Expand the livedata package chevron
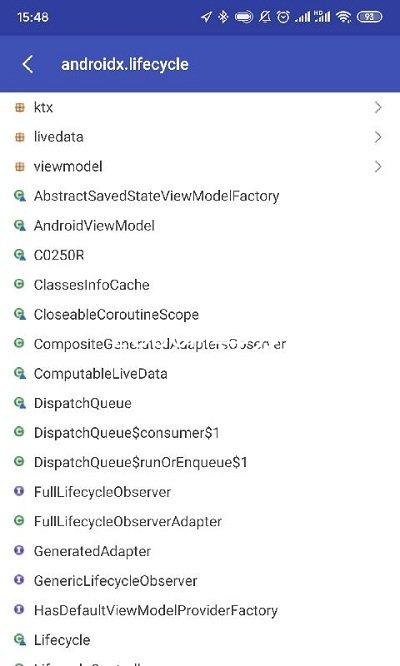The width and height of the screenshot is (400, 666). [x=378, y=137]
